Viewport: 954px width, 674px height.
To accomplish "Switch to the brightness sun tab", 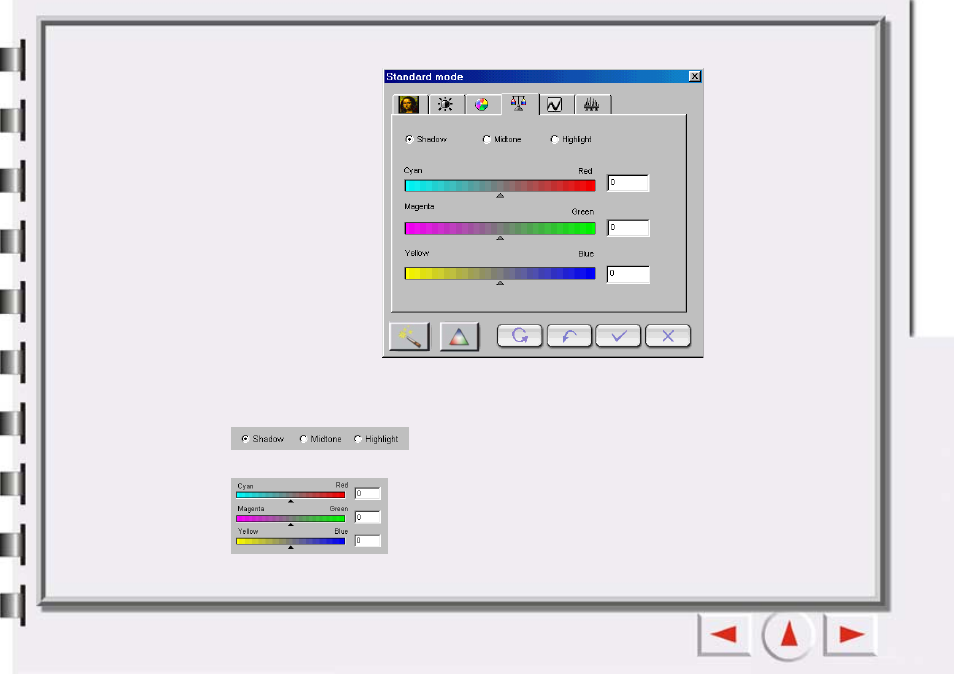I will click(445, 105).
